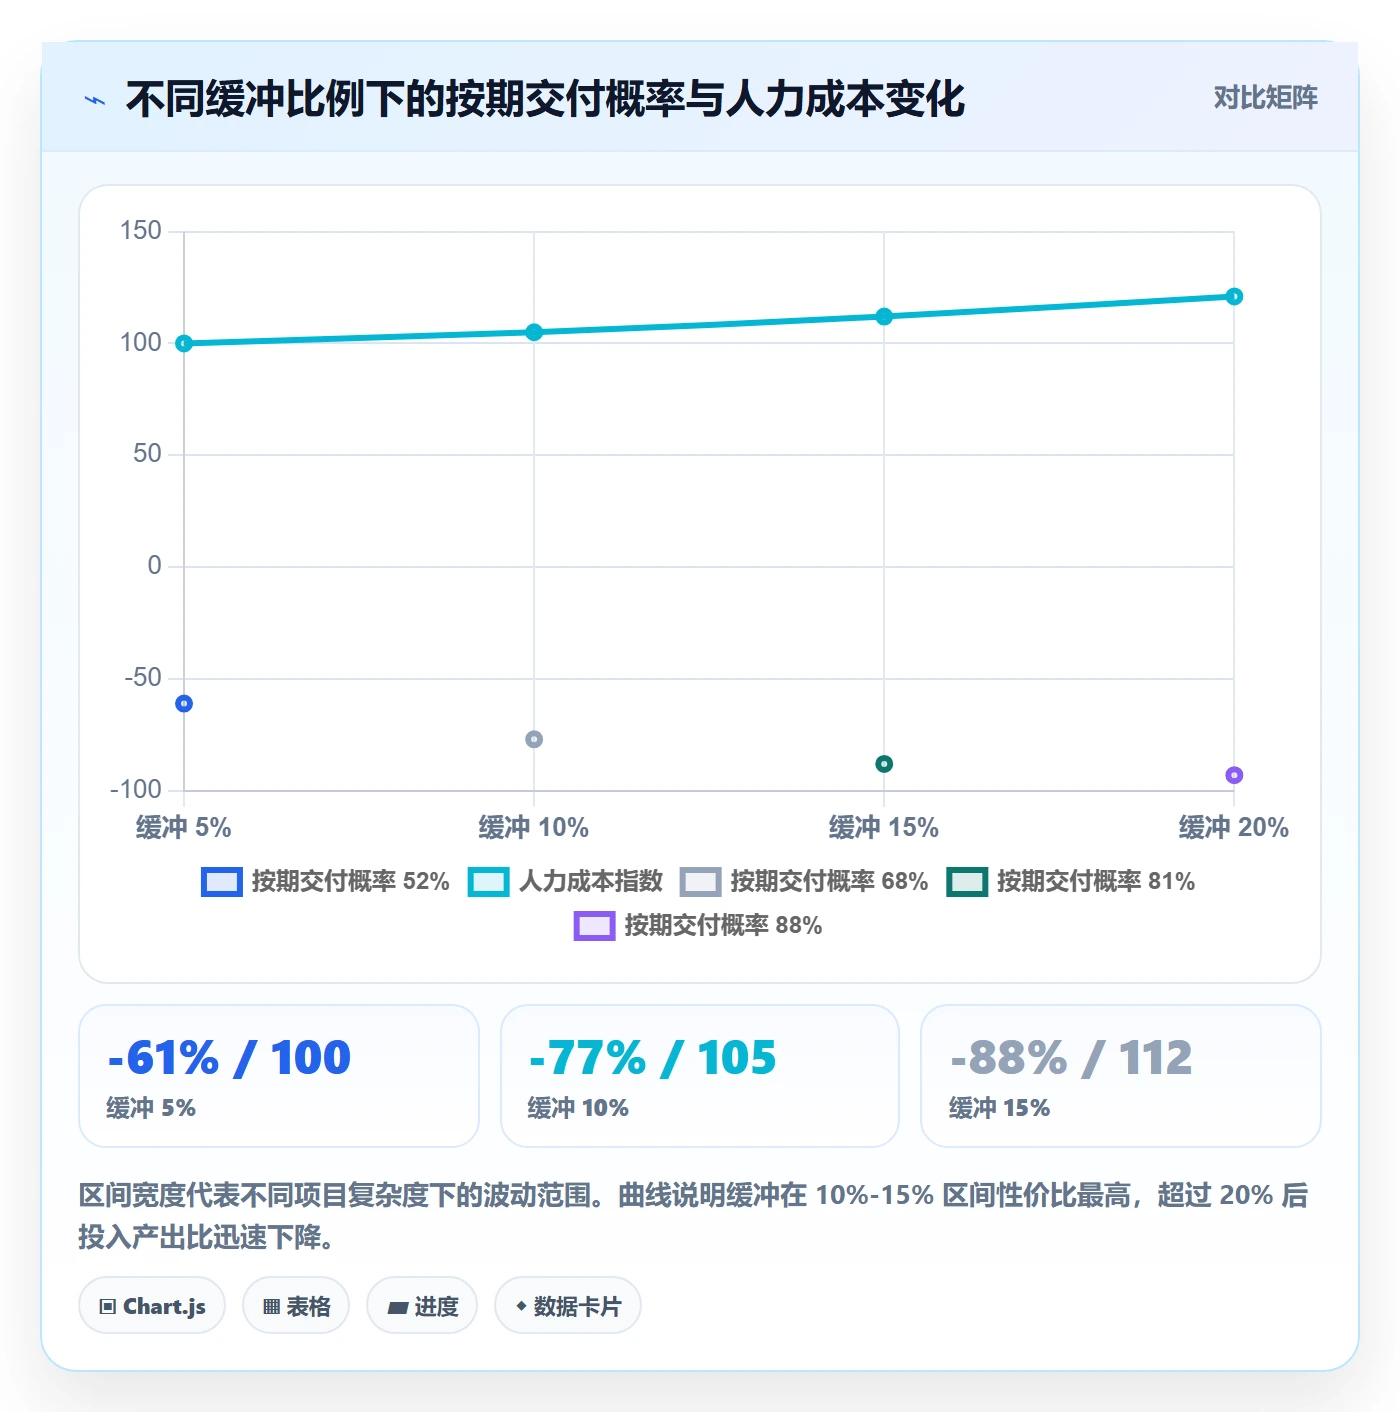Toggle legend entry 按期交付概率 81%
The width and height of the screenshot is (1400, 1412).
(x=1071, y=882)
